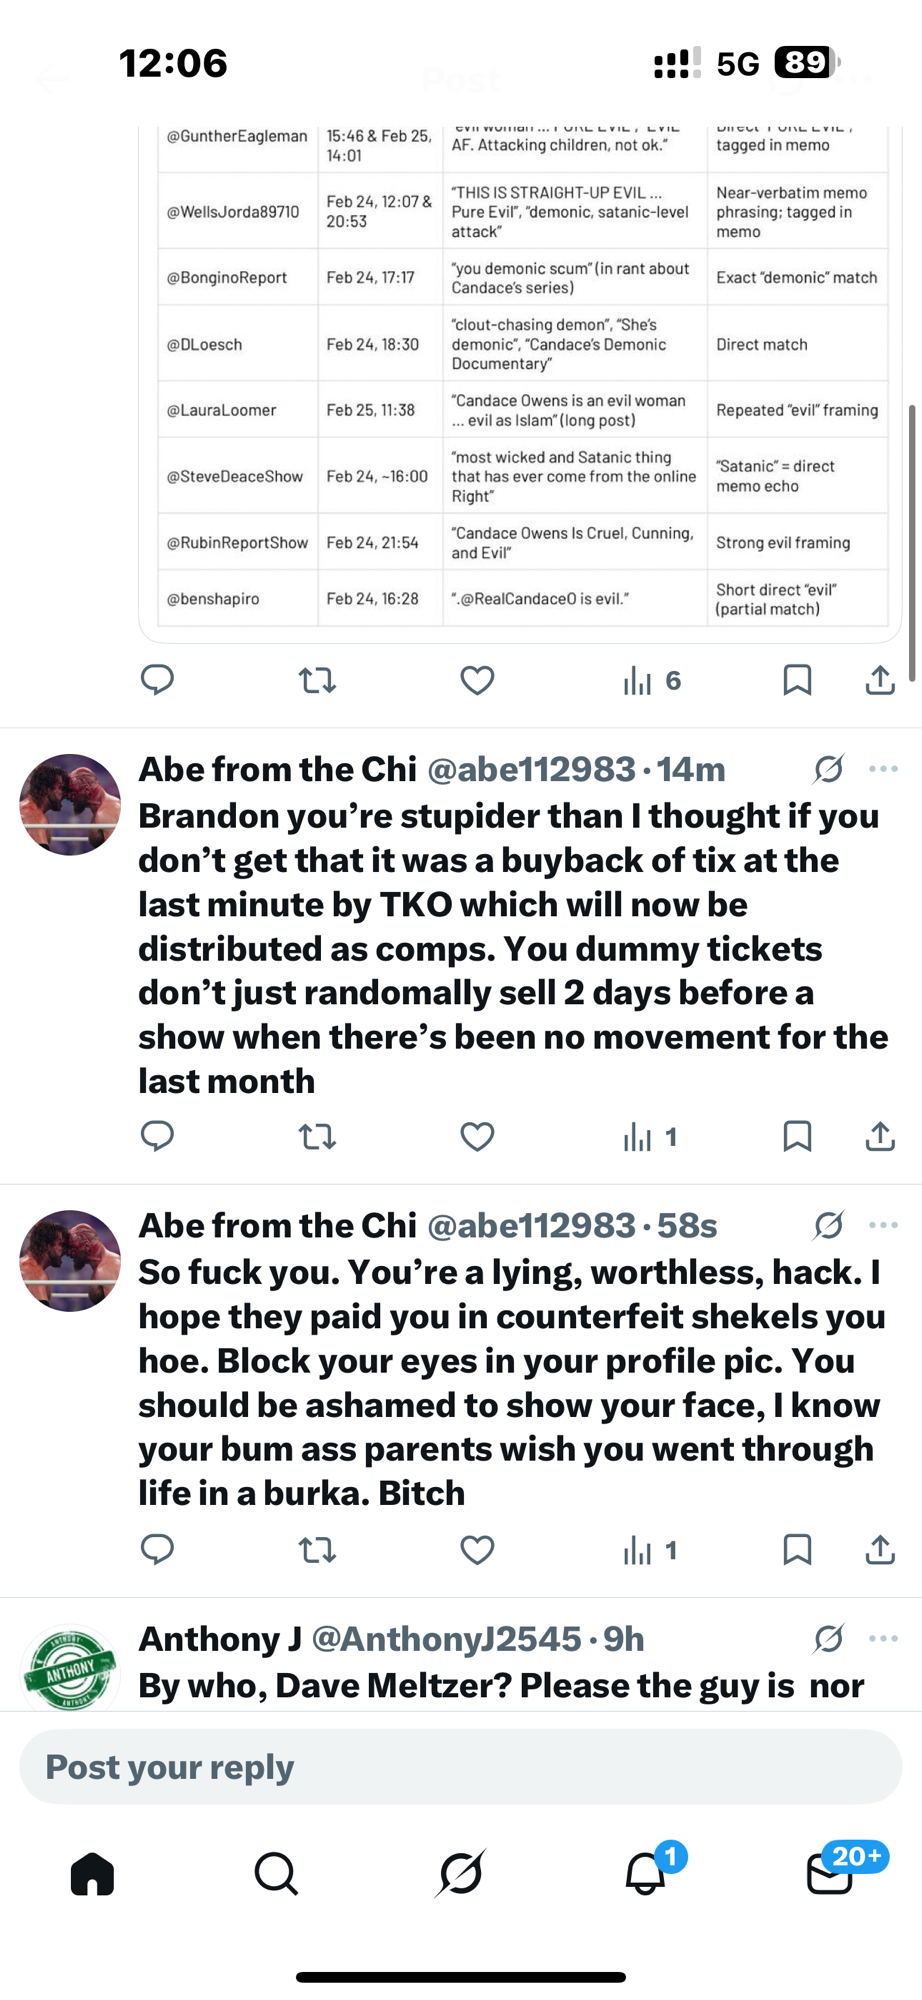Open more options for Abe's 14m post

pyautogui.click(x=883, y=769)
